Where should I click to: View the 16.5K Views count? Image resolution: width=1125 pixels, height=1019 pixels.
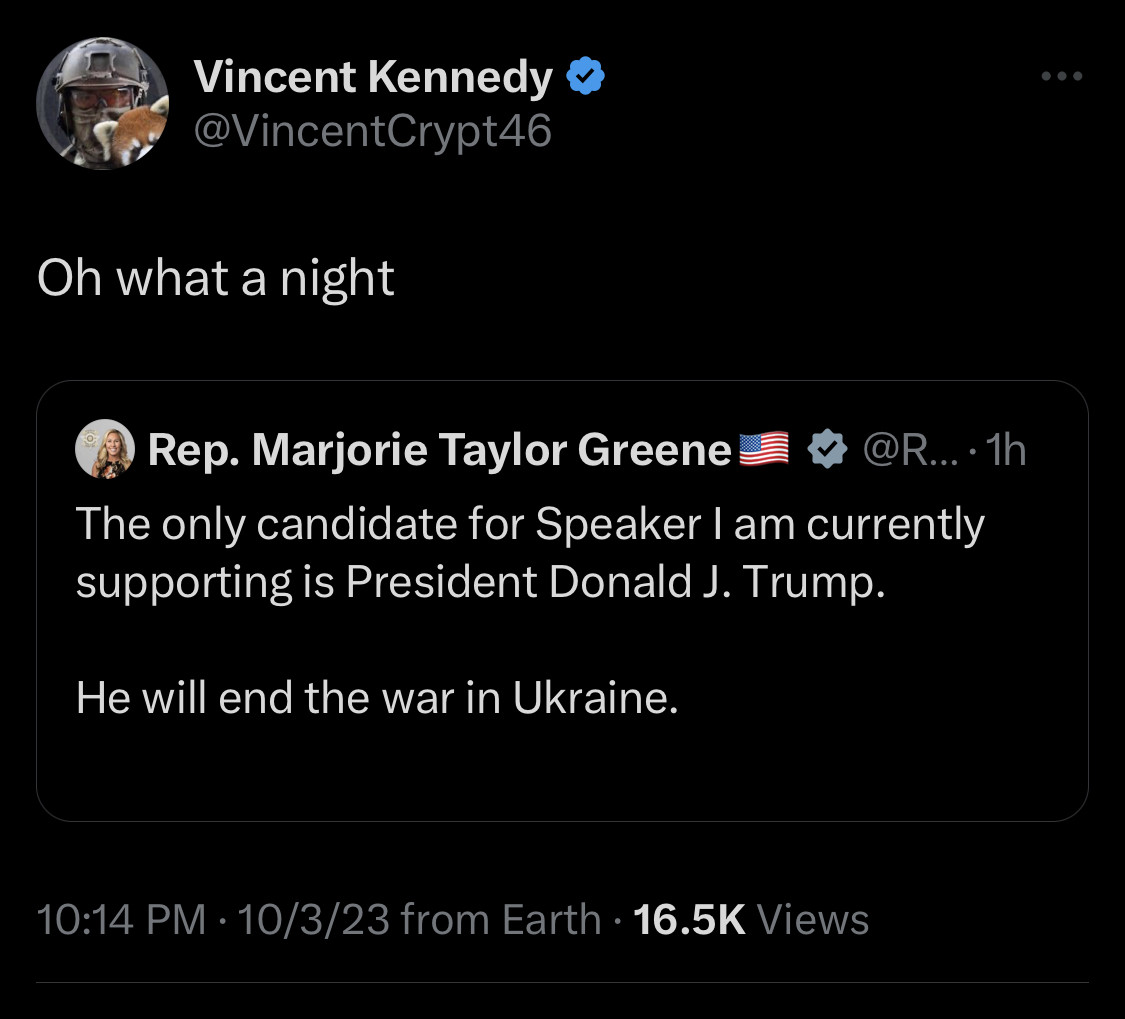[751, 919]
